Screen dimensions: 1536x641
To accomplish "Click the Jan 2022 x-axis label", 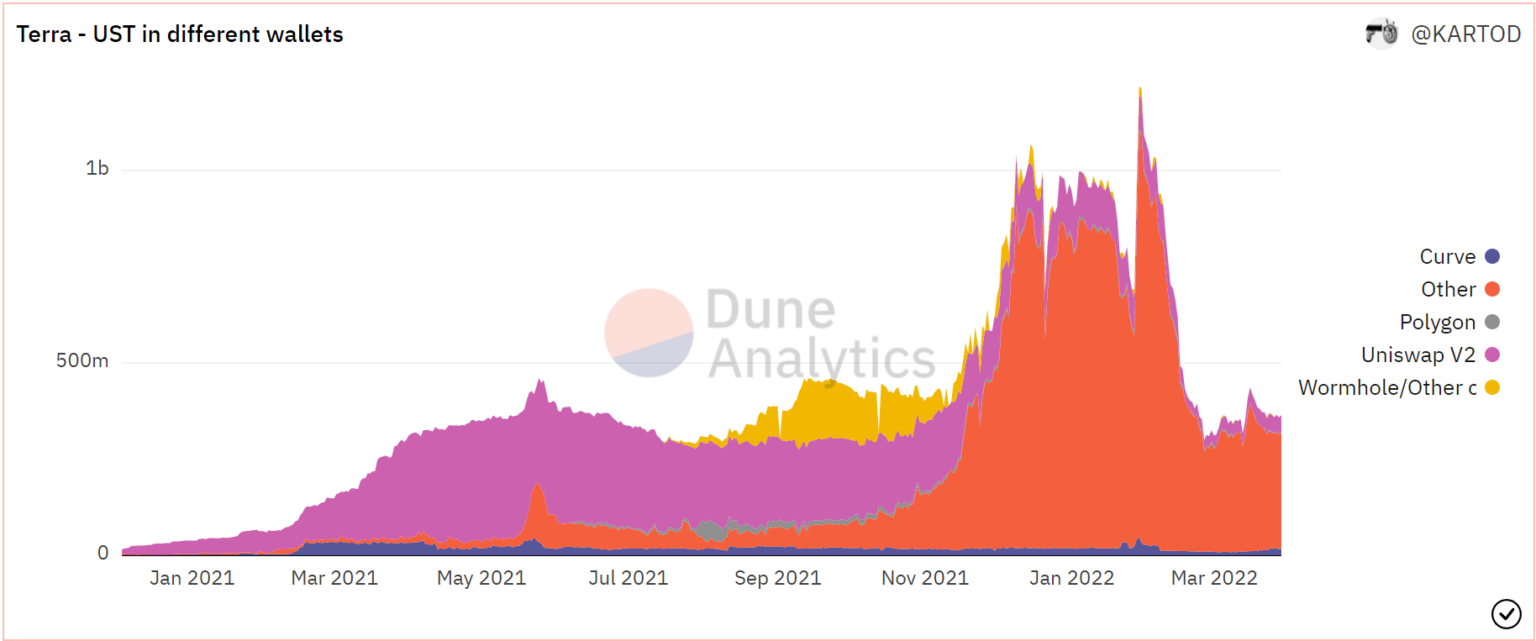I will pos(1072,578).
